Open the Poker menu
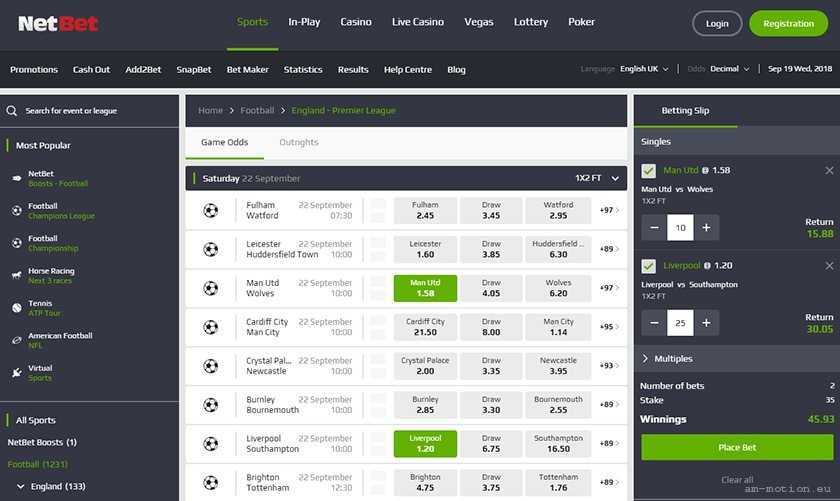The width and height of the screenshot is (840, 501). coord(581,22)
